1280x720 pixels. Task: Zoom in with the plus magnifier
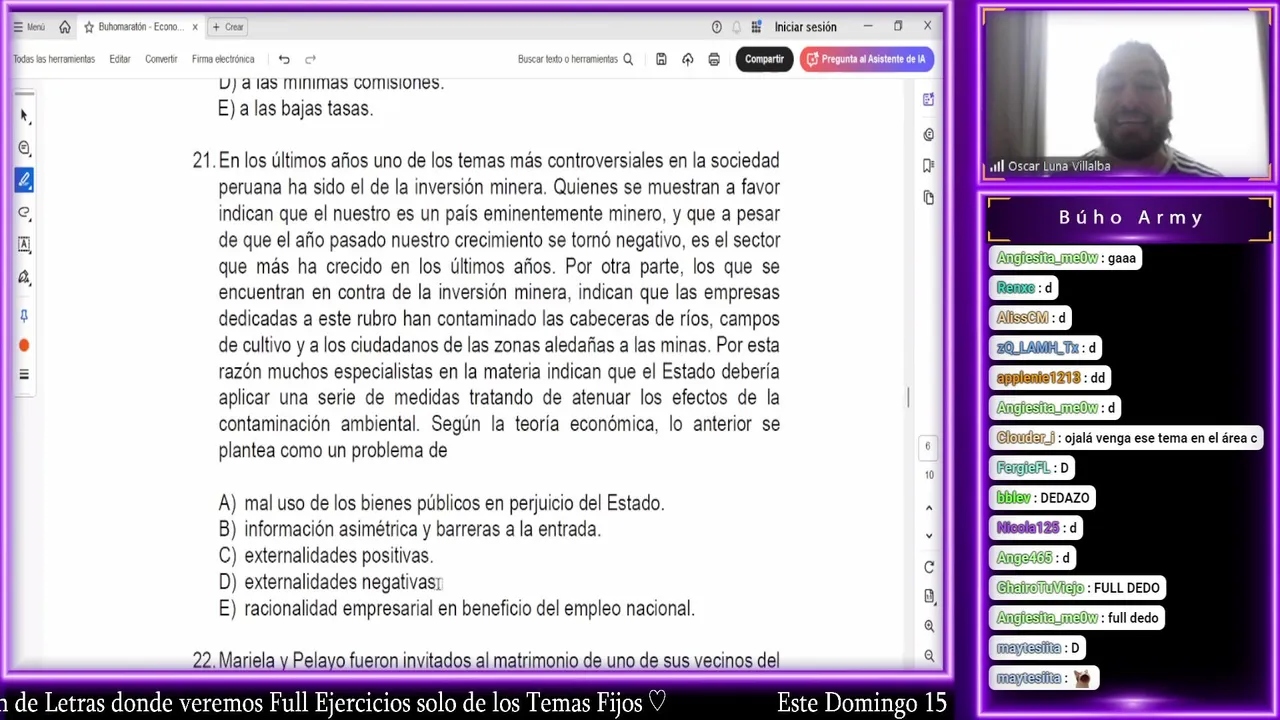click(929, 626)
